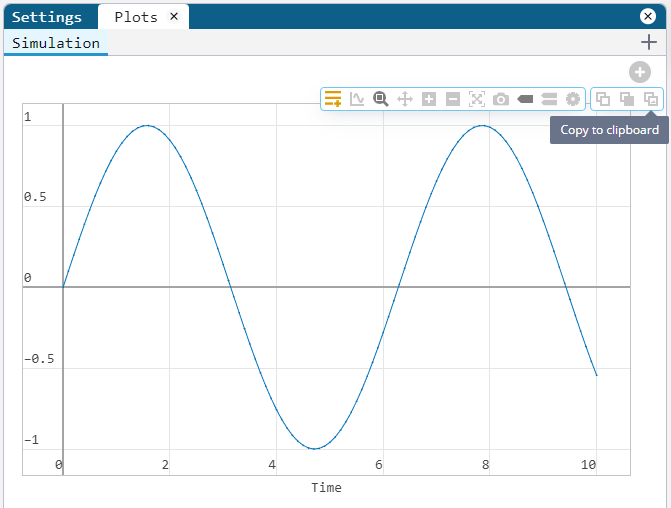This screenshot has width=671, height=508.
Task: Download plot with the camera icon
Action: (x=501, y=99)
